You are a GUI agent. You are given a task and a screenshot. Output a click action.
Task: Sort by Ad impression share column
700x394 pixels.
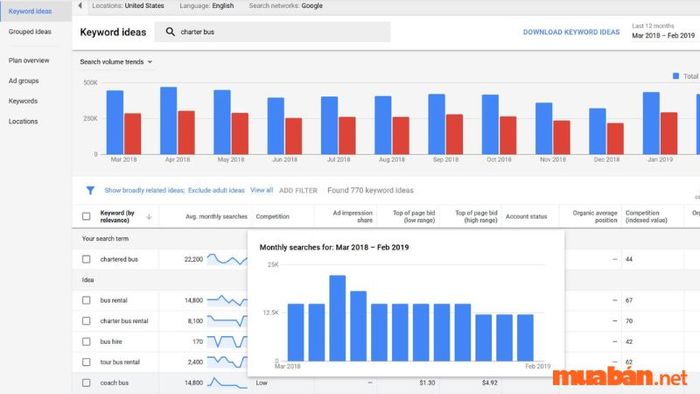pos(353,216)
